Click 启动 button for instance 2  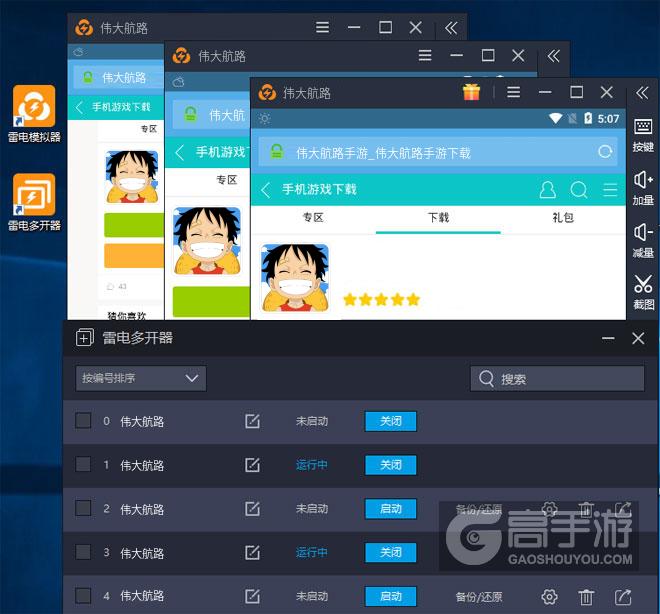point(391,509)
